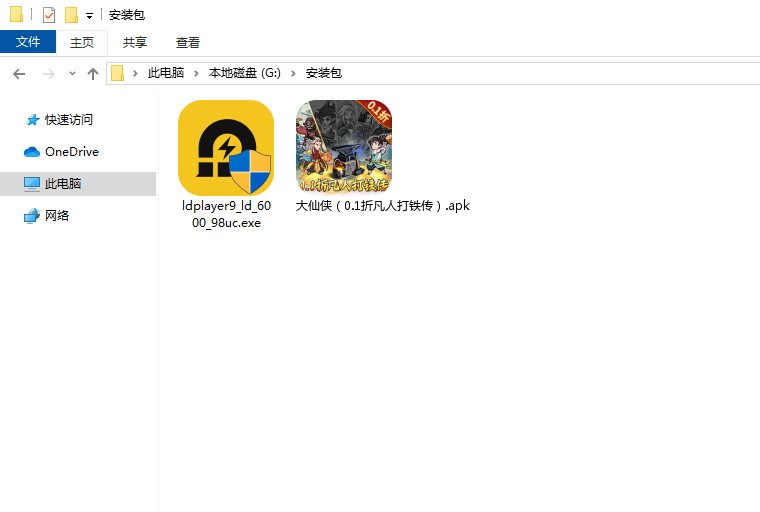Image resolution: width=760 pixels, height=512 pixels.
Task: Click the folder icon in address bar
Action: click(118, 73)
